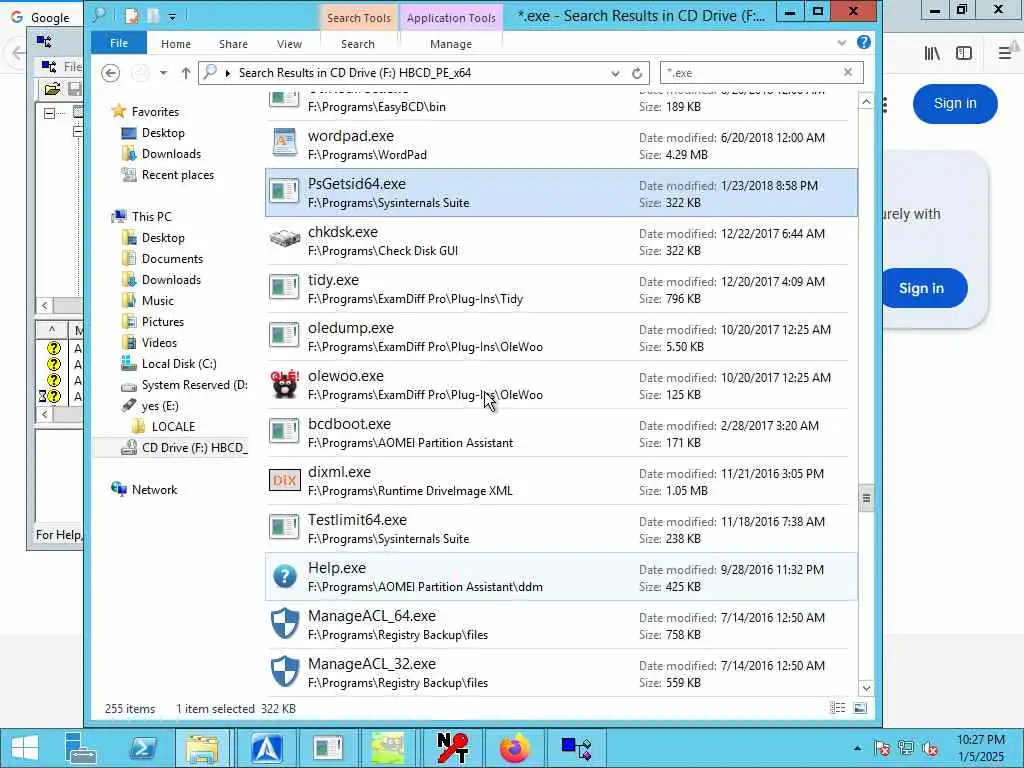This screenshot has width=1024, height=768.
Task: Select the bcdboot.exe file icon
Action: [x=285, y=431]
